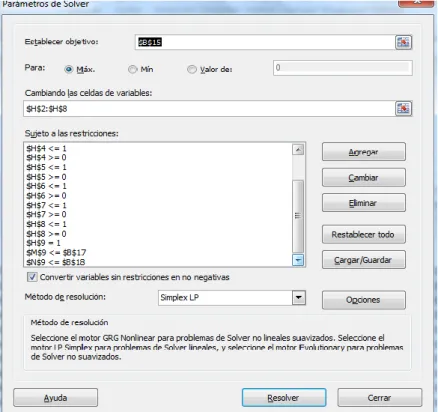Click the Eliminar button
The width and height of the screenshot is (438, 412).
[x=364, y=203]
